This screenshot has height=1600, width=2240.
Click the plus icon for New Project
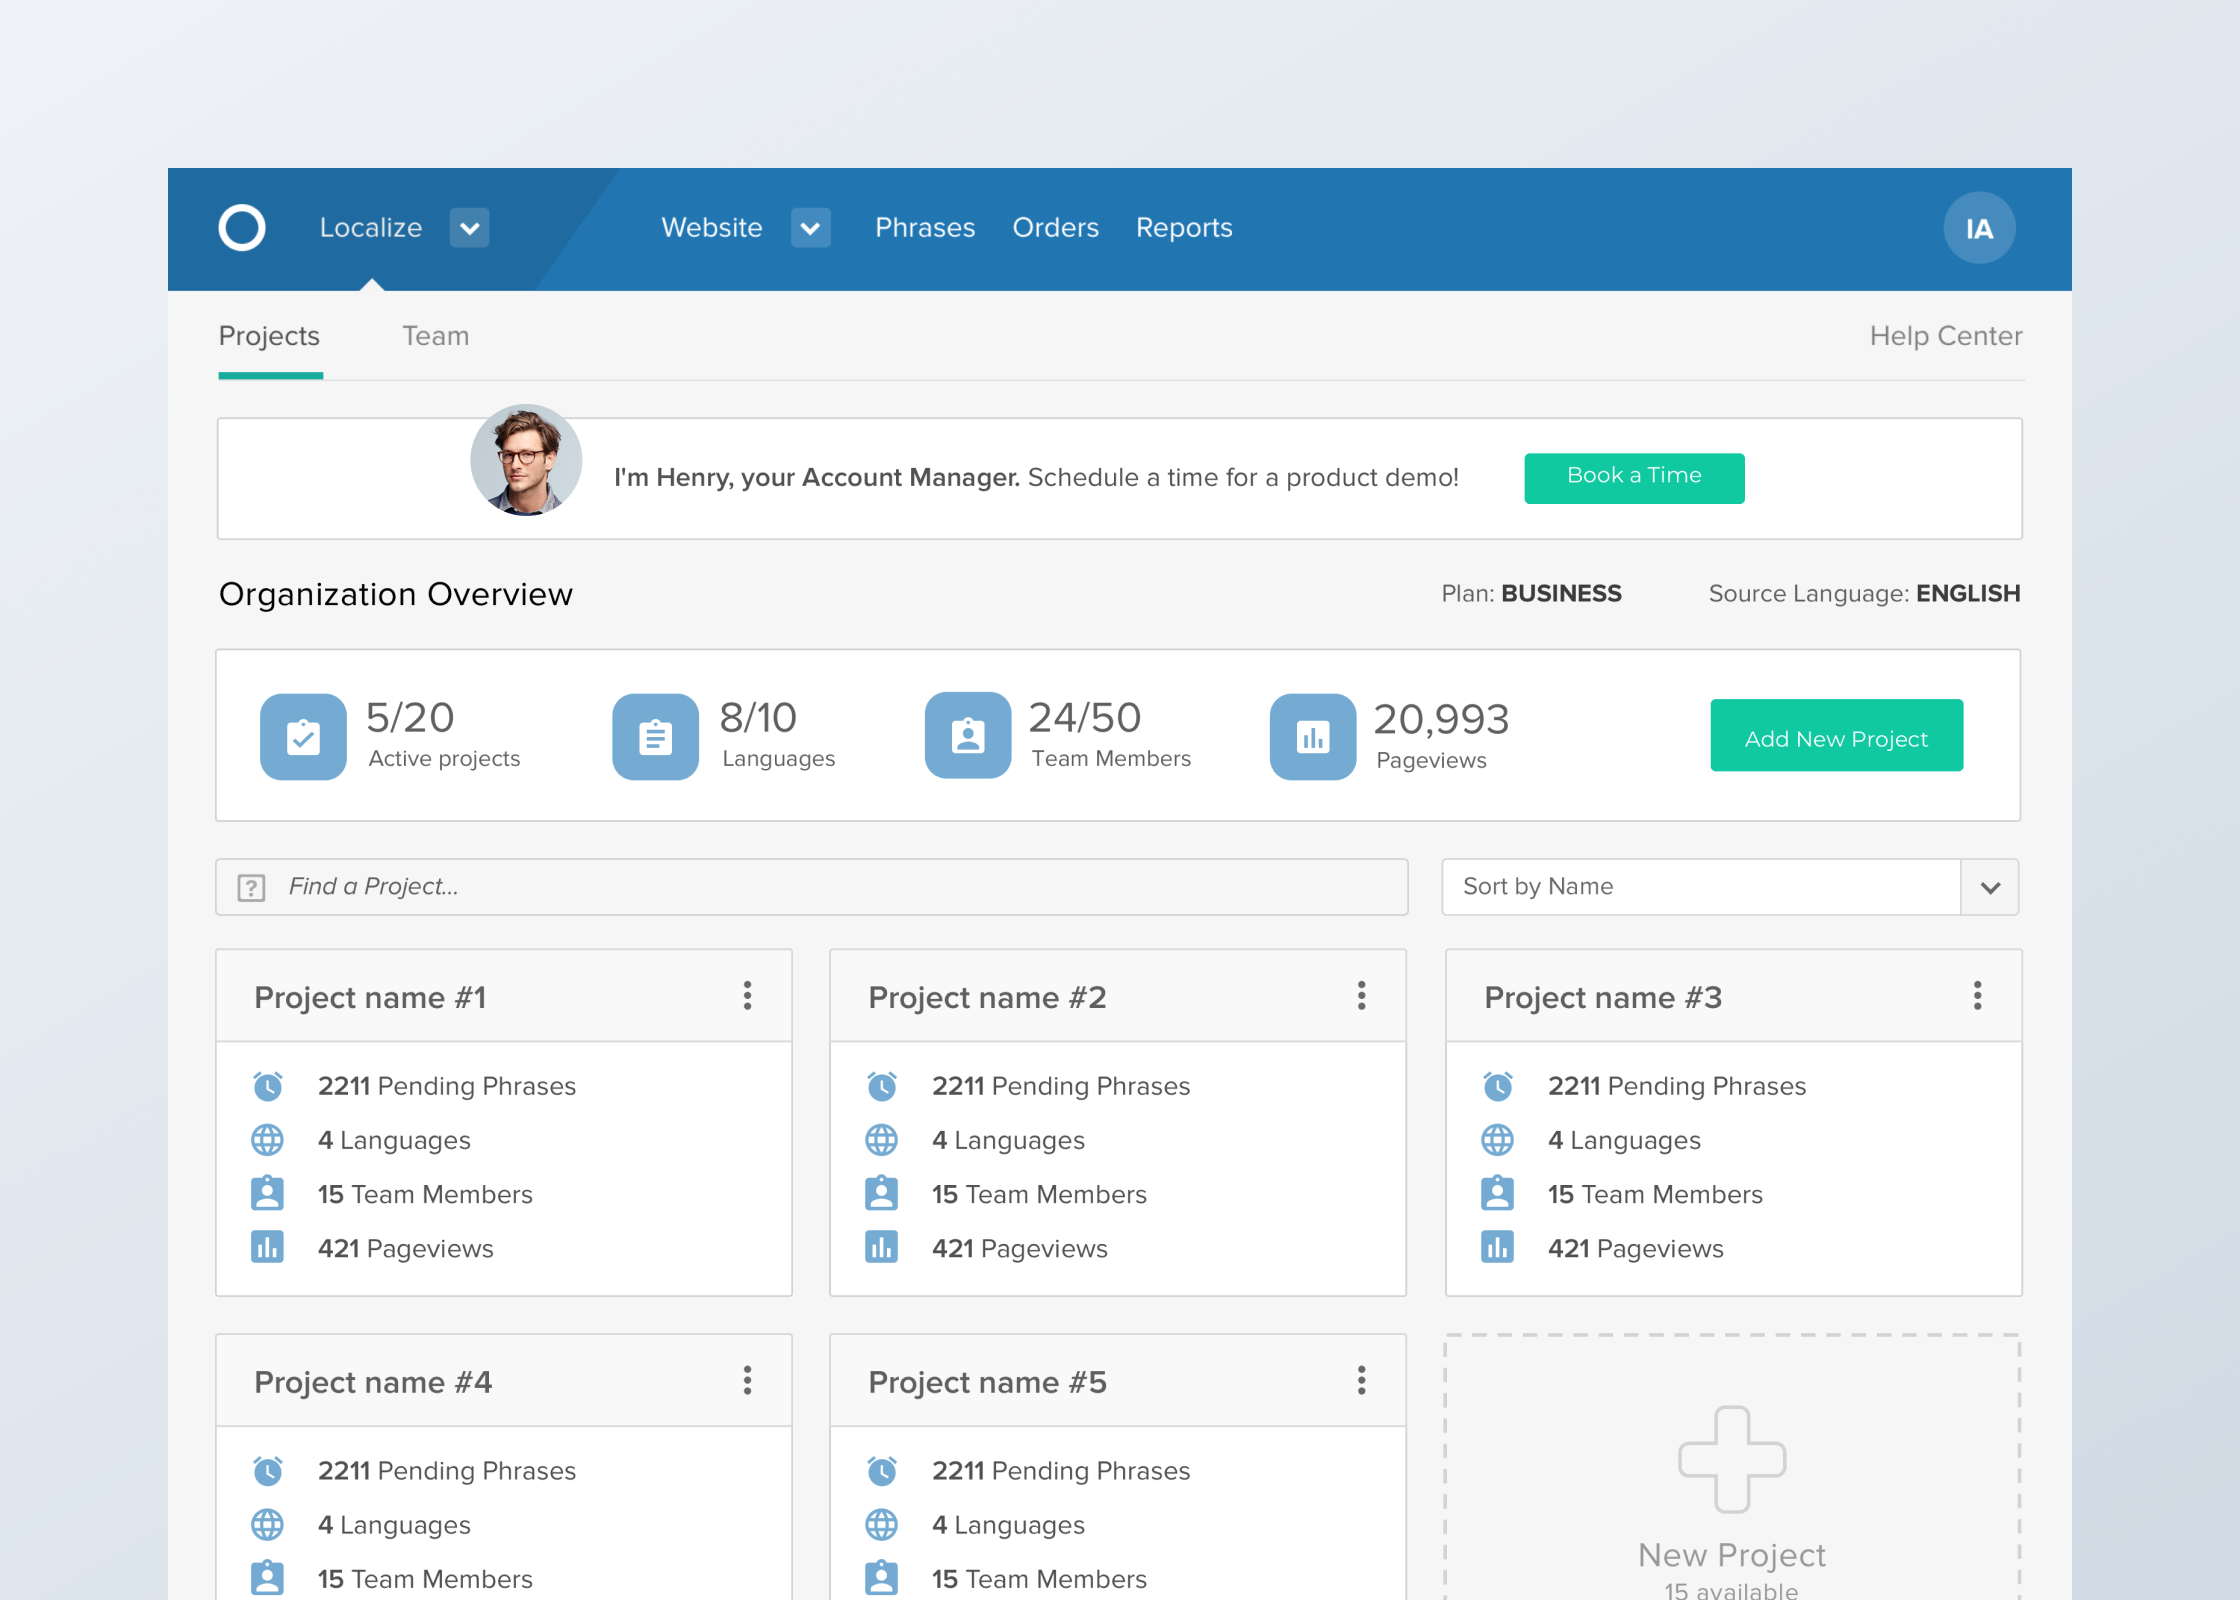click(1731, 1459)
